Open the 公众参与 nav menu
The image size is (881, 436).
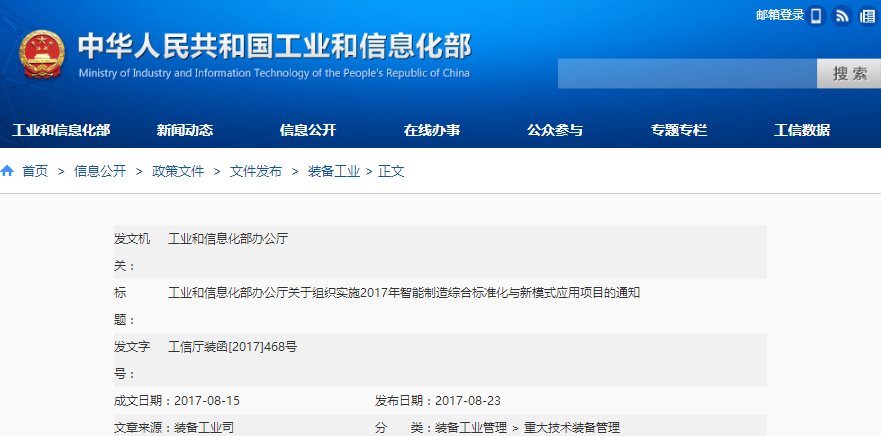tap(555, 130)
